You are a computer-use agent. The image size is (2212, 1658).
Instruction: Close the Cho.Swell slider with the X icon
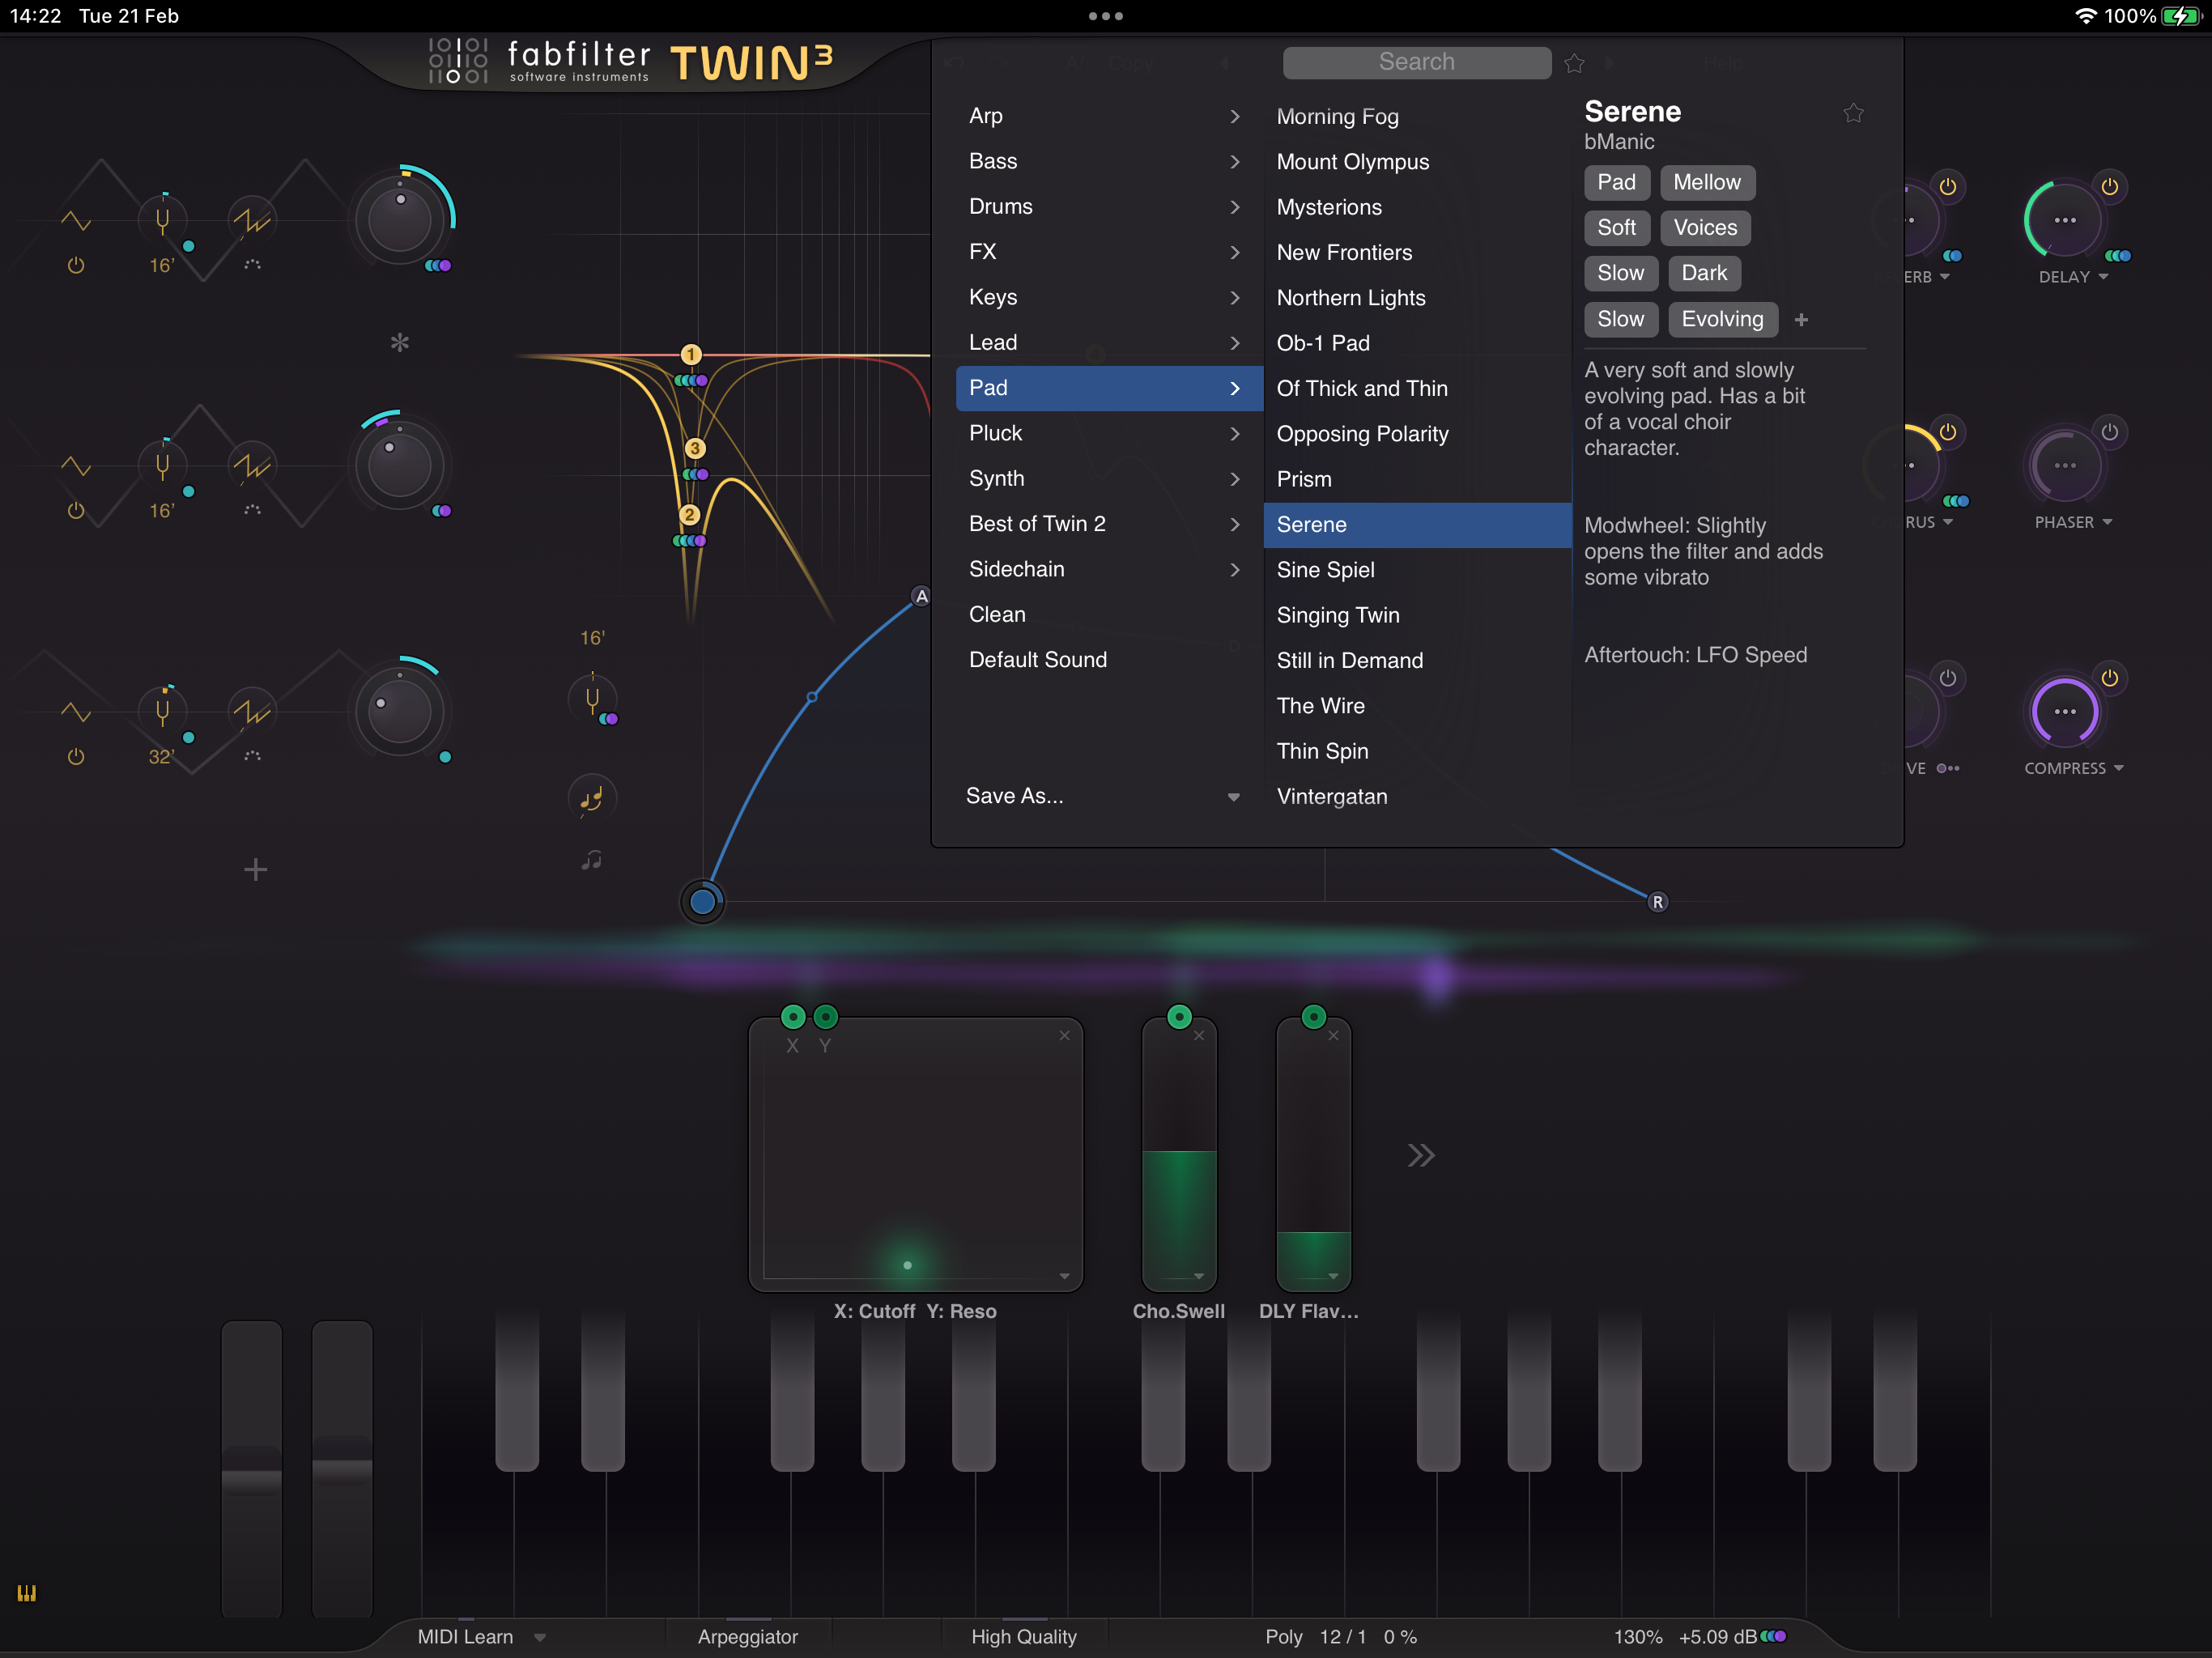[1198, 1036]
